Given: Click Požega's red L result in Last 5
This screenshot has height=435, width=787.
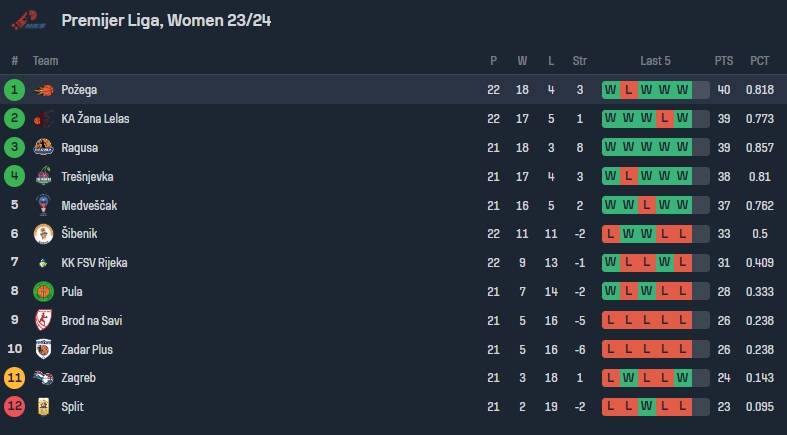Looking at the screenshot, I should tap(628, 90).
